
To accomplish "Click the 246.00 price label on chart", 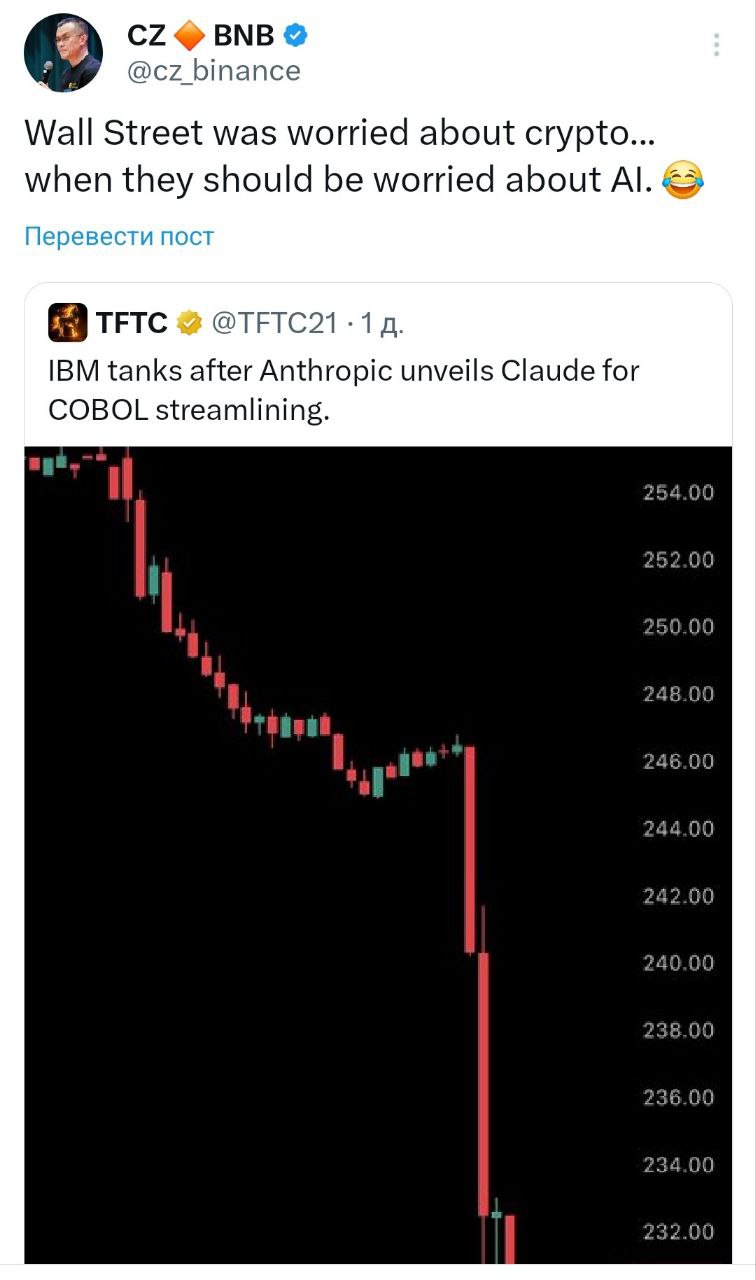I will point(678,762).
